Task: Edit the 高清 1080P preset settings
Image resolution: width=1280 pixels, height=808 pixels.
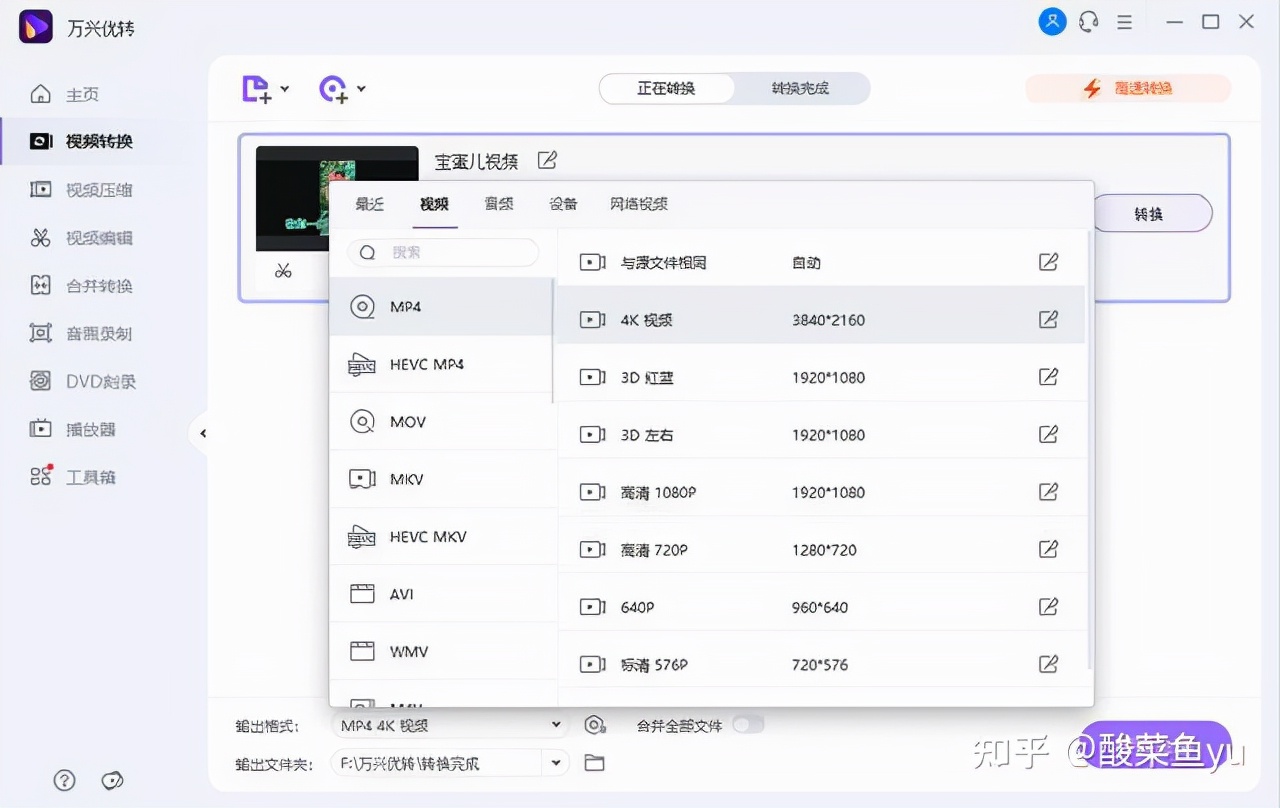Action: (x=1048, y=491)
